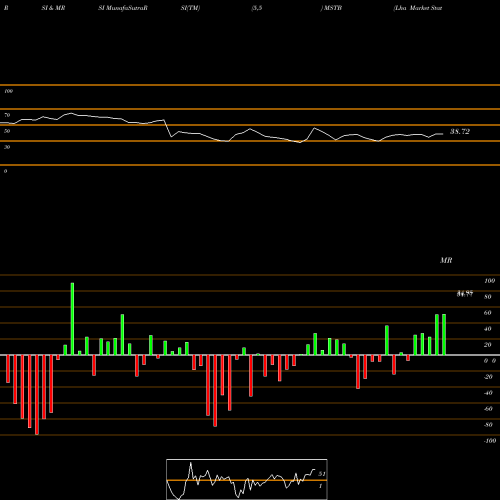Click the '20' label on MR axis
This screenshot has height=500, width=500.
point(488,345)
